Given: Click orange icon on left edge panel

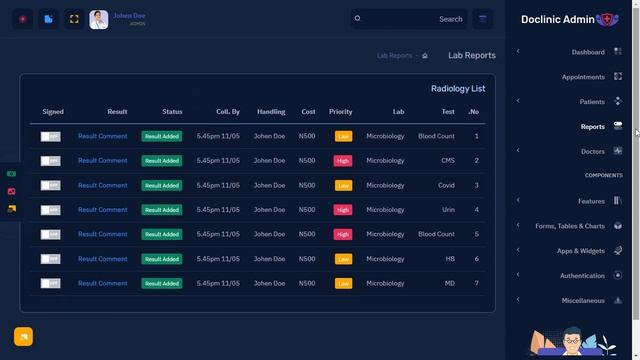Looking at the screenshot, I should (x=11, y=209).
